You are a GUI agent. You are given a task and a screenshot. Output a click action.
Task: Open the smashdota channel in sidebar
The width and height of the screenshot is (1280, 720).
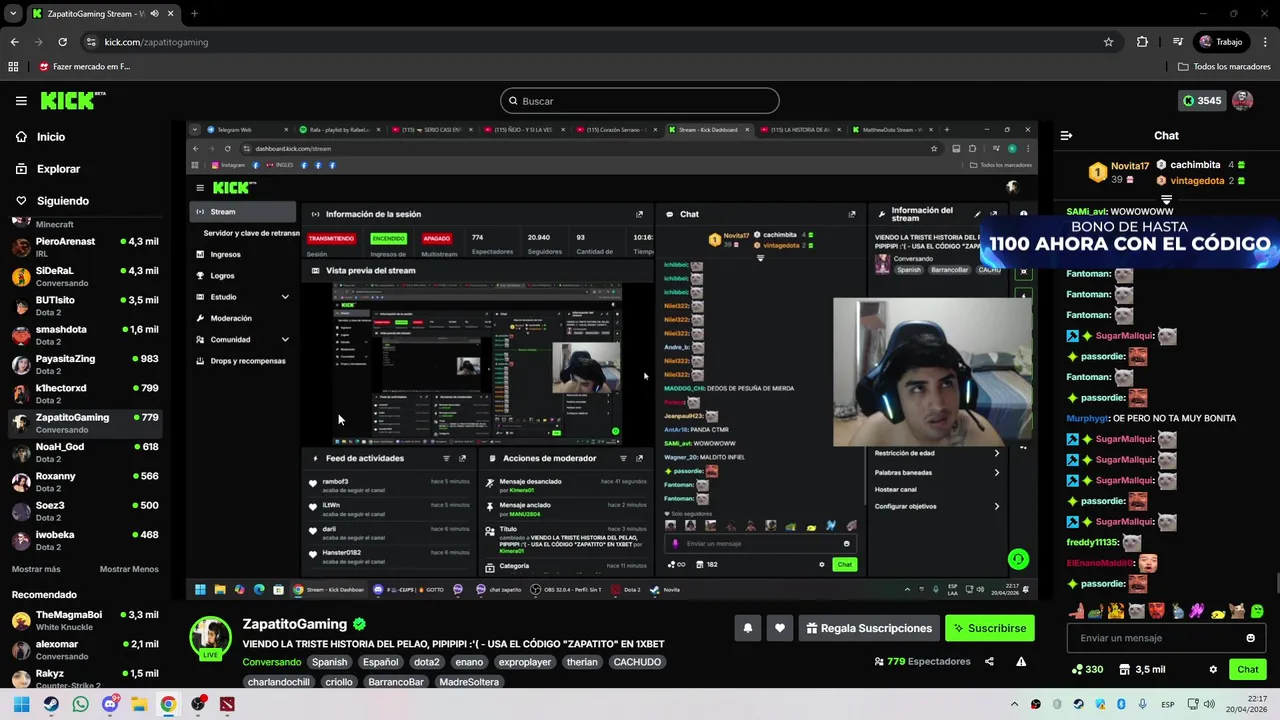86,334
